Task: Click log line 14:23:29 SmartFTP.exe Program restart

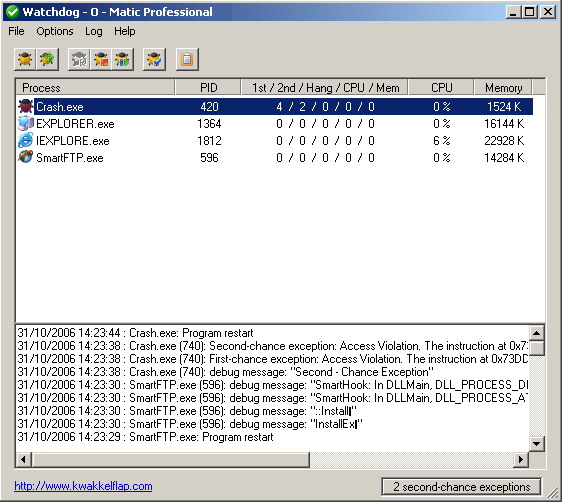Action: click(x=145, y=437)
